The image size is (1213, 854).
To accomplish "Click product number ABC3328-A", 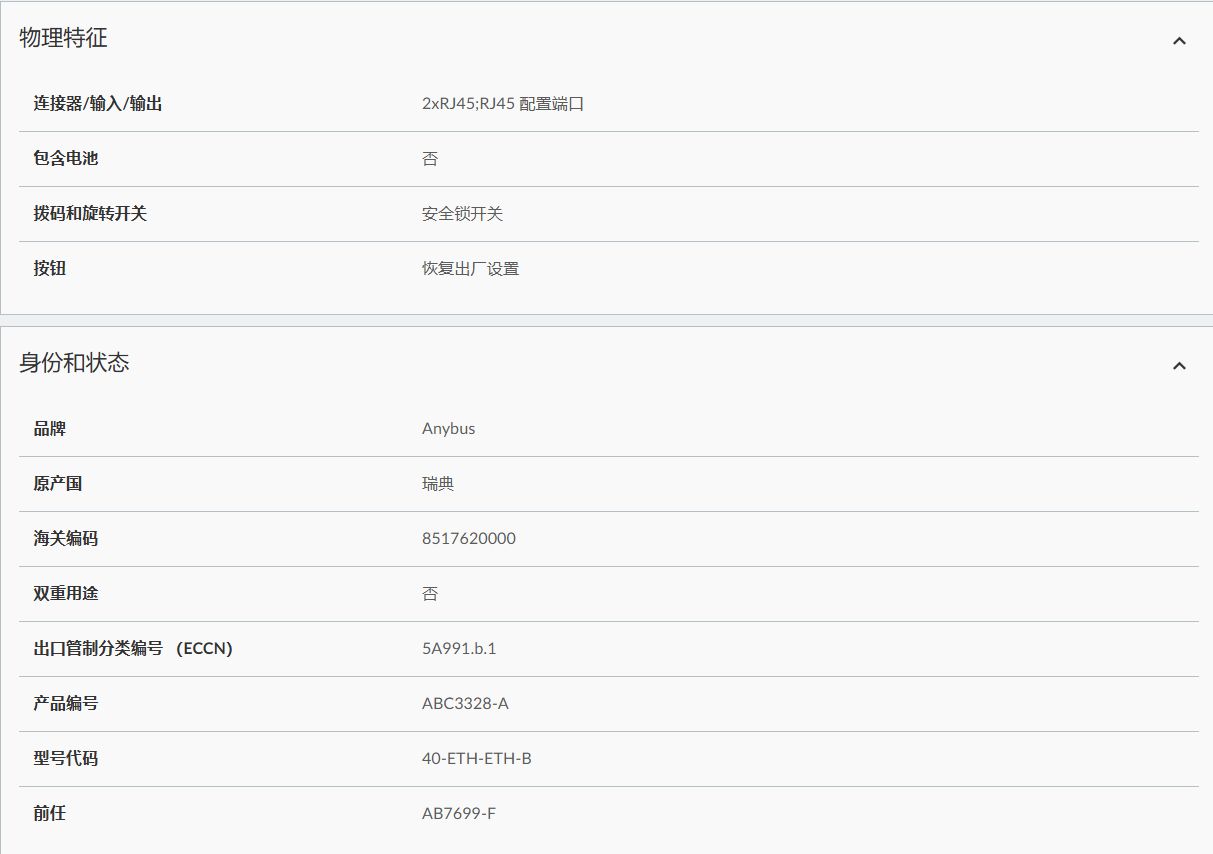I will pyautogui.click(x=465, y=703).
